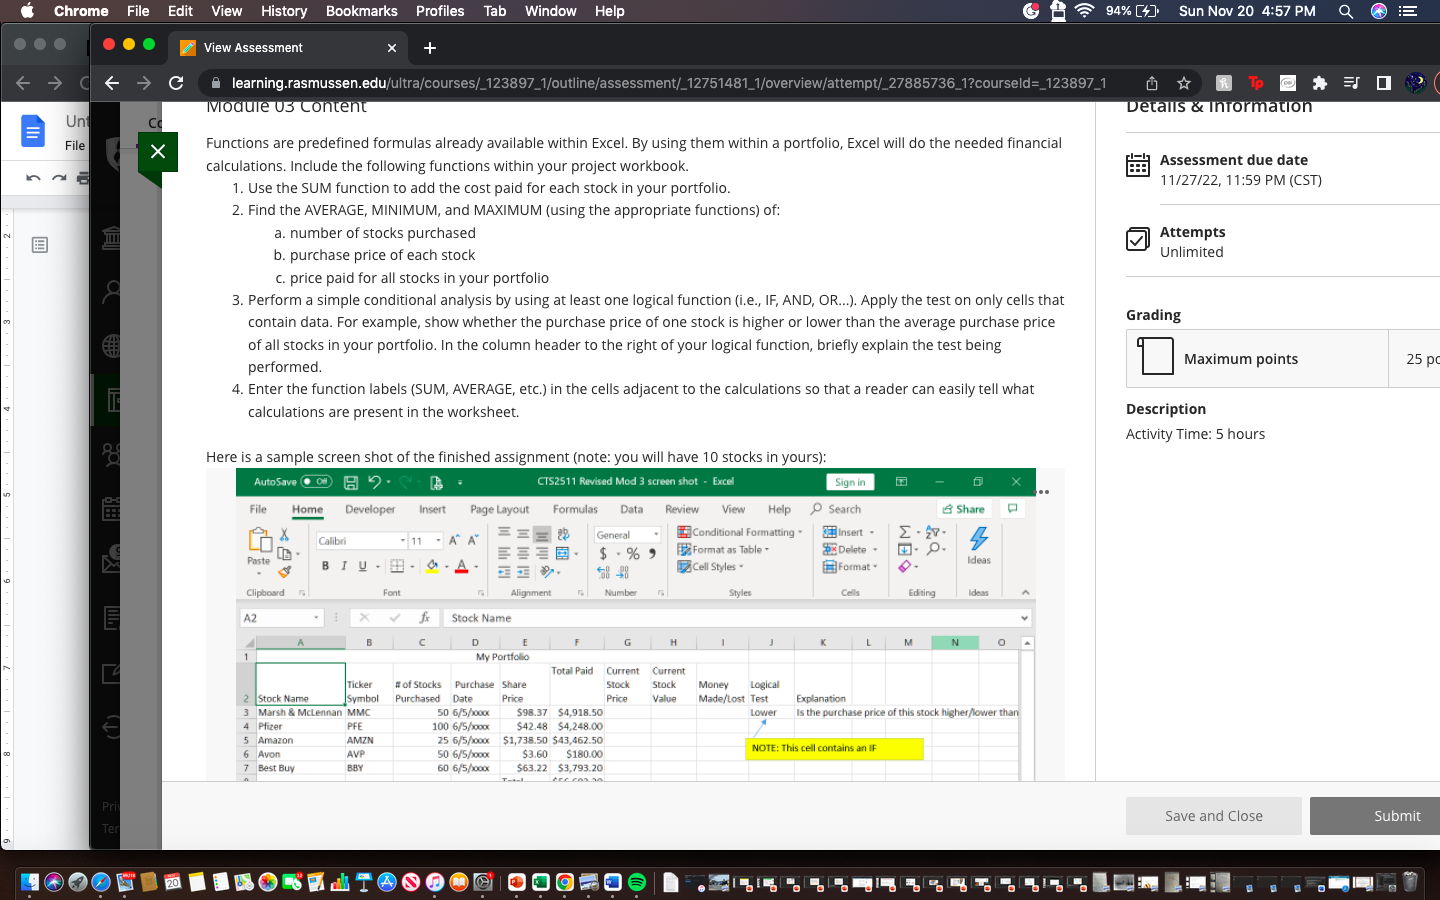Open Spotify from the Dock
Screen dimensions: 1440x900
click(637, 882)
